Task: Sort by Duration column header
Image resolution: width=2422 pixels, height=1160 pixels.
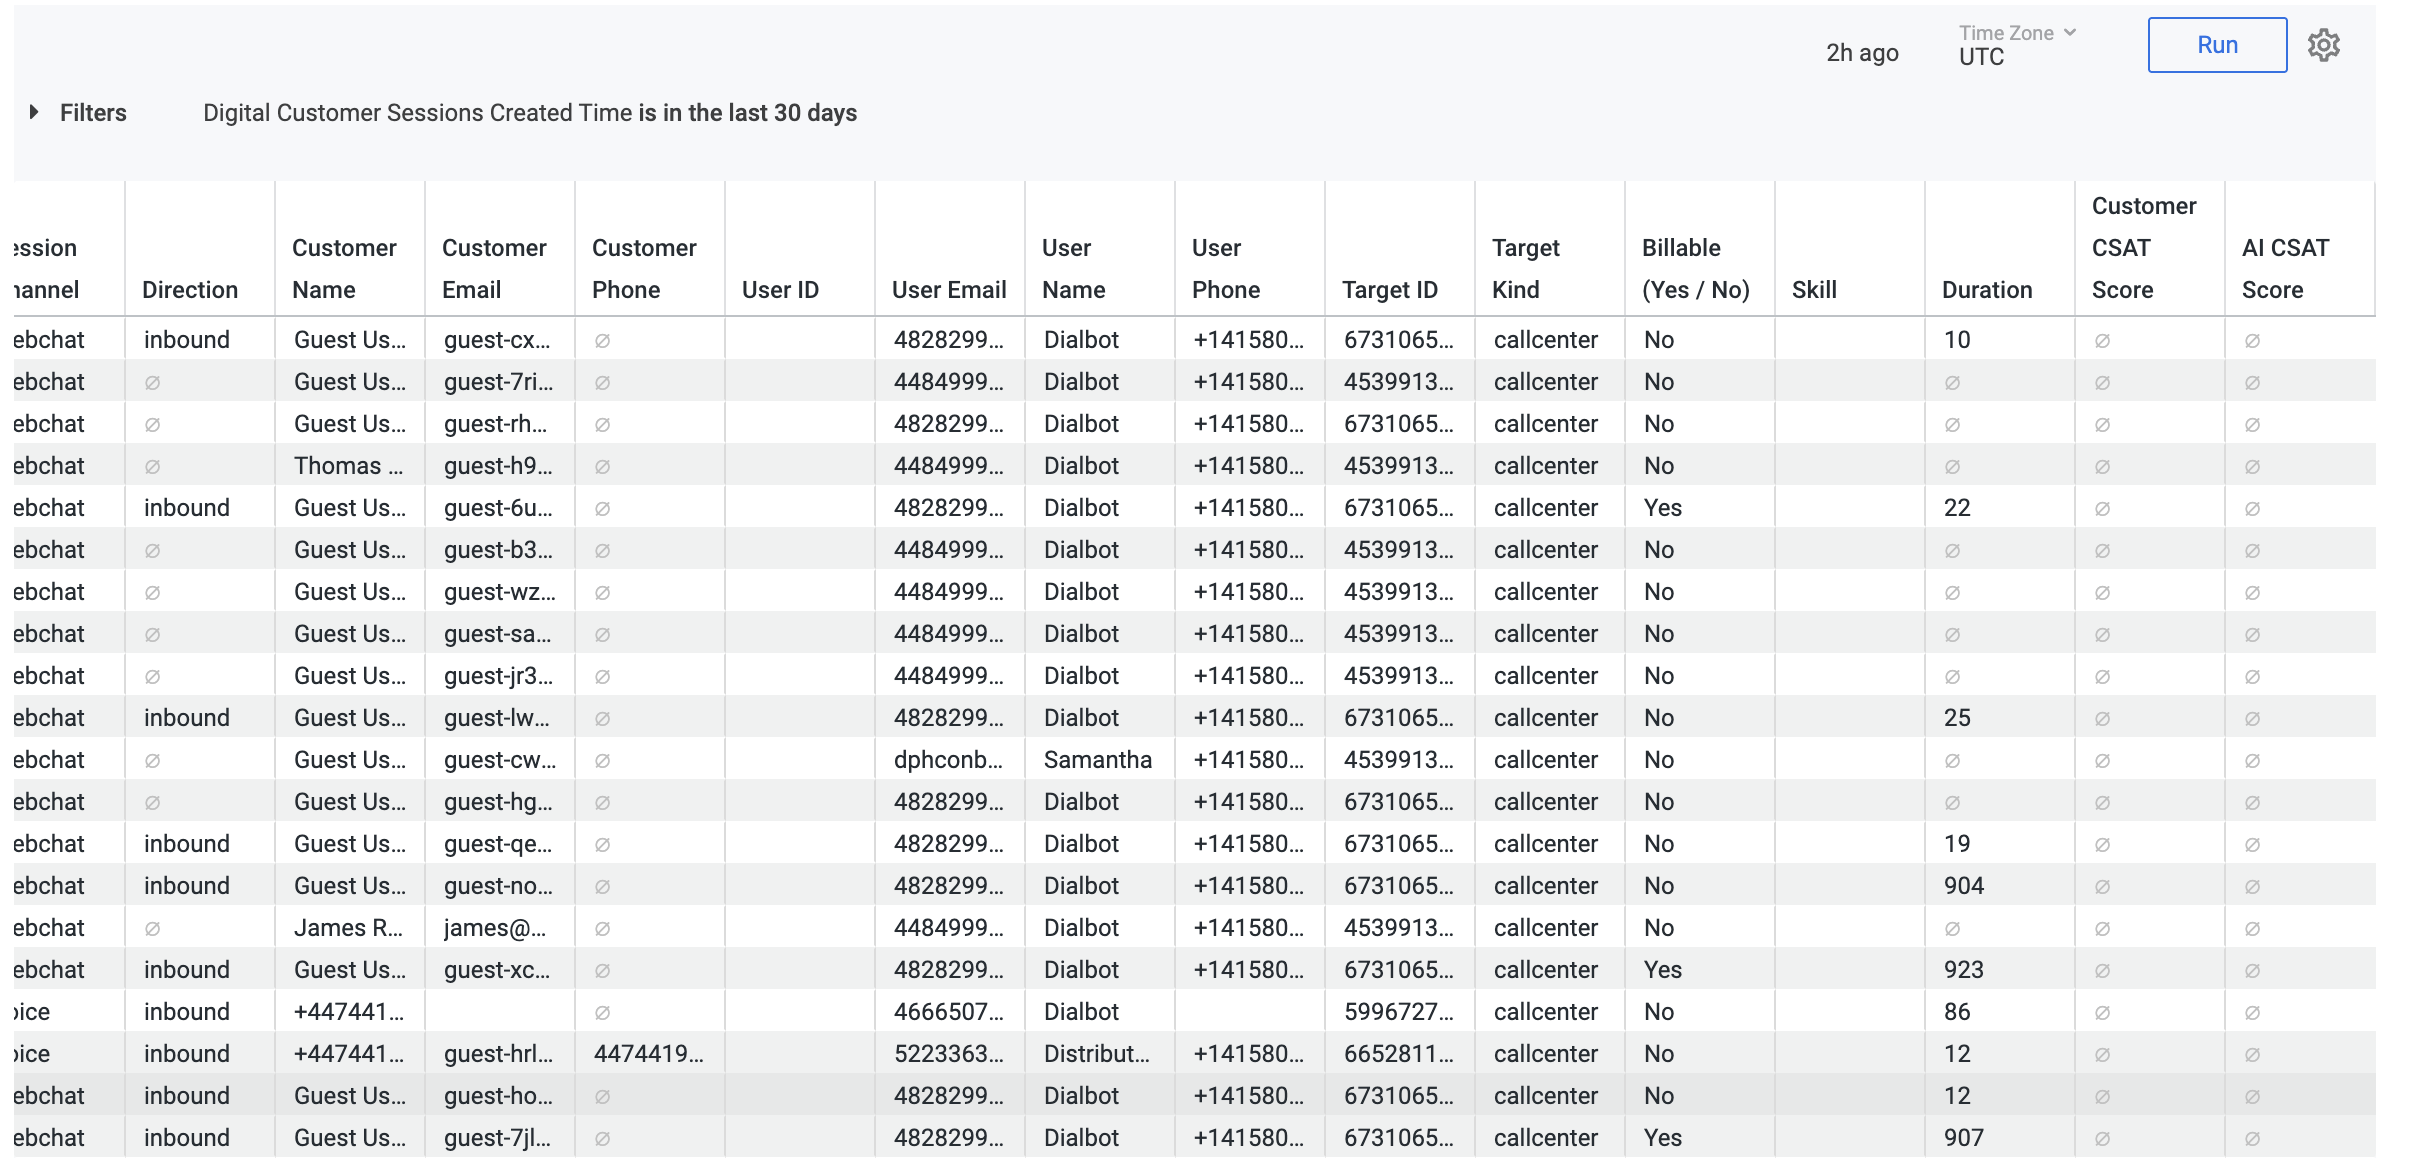Action: click(1986, 290)
